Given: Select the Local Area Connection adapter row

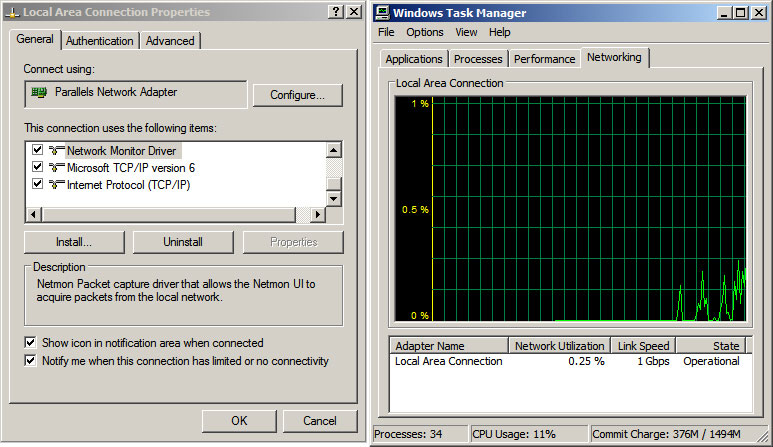Looking at the screenshot, I should point(570,361).
